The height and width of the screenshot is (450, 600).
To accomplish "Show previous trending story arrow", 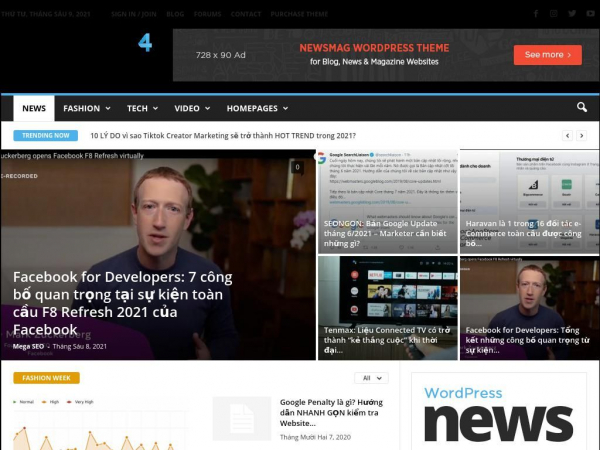I will pos(567,135).
